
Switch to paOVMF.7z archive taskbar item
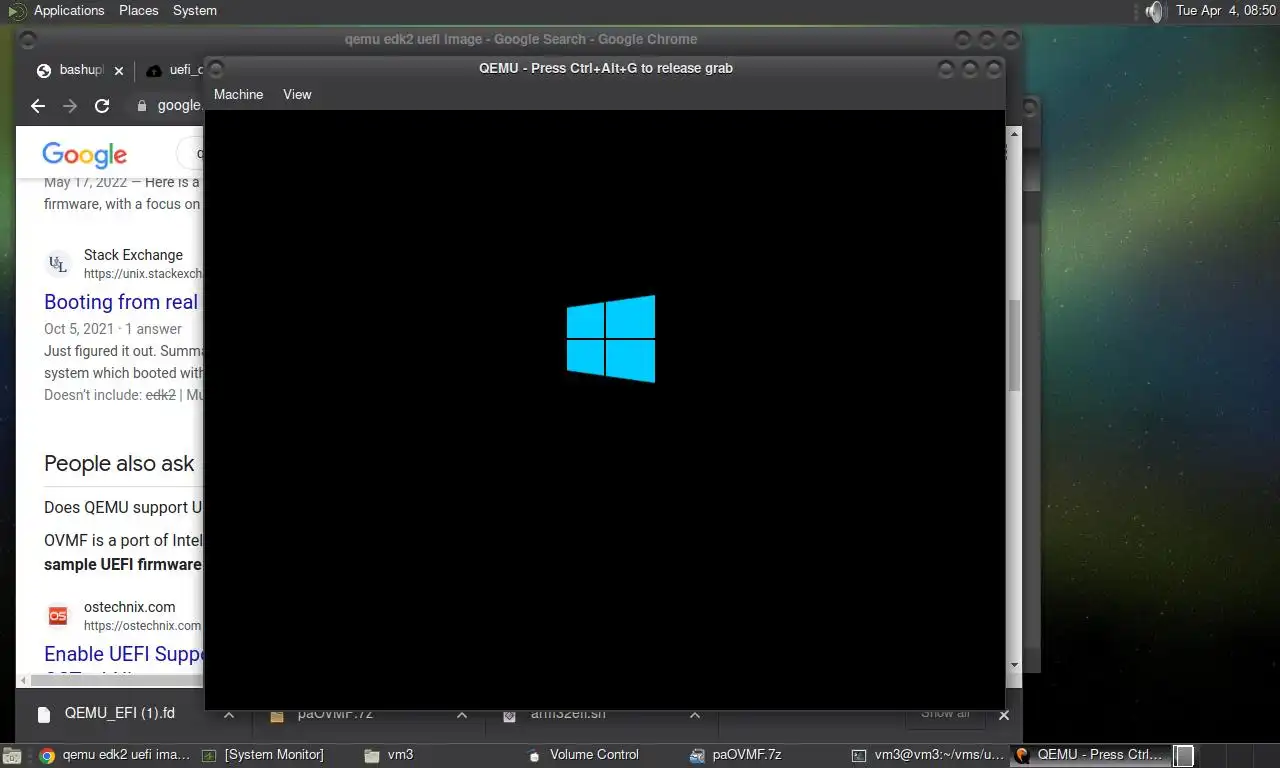[x=736, y=755]
